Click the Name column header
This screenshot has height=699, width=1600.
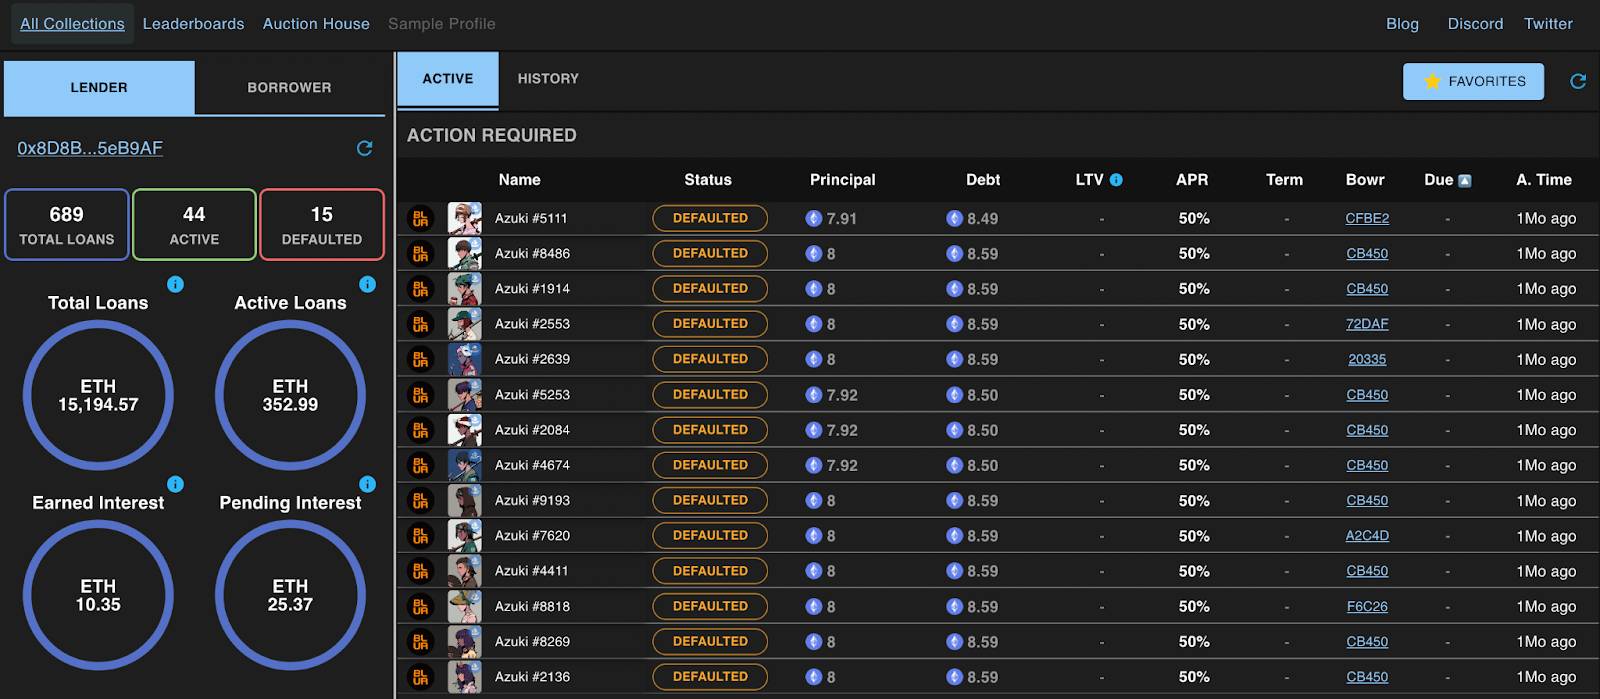(x=519, y=180)
